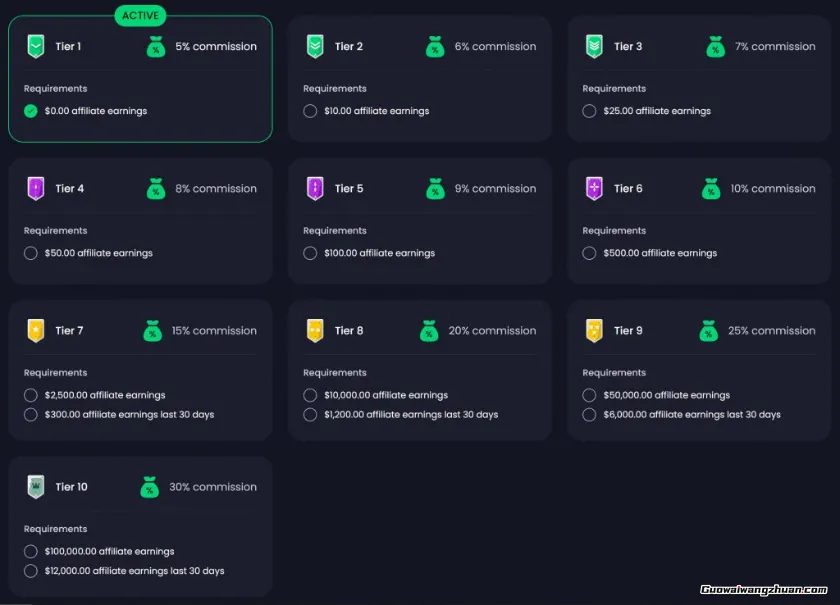
Task: Click the Tier 3 Requirements label
Action: (x=614, y=89)
